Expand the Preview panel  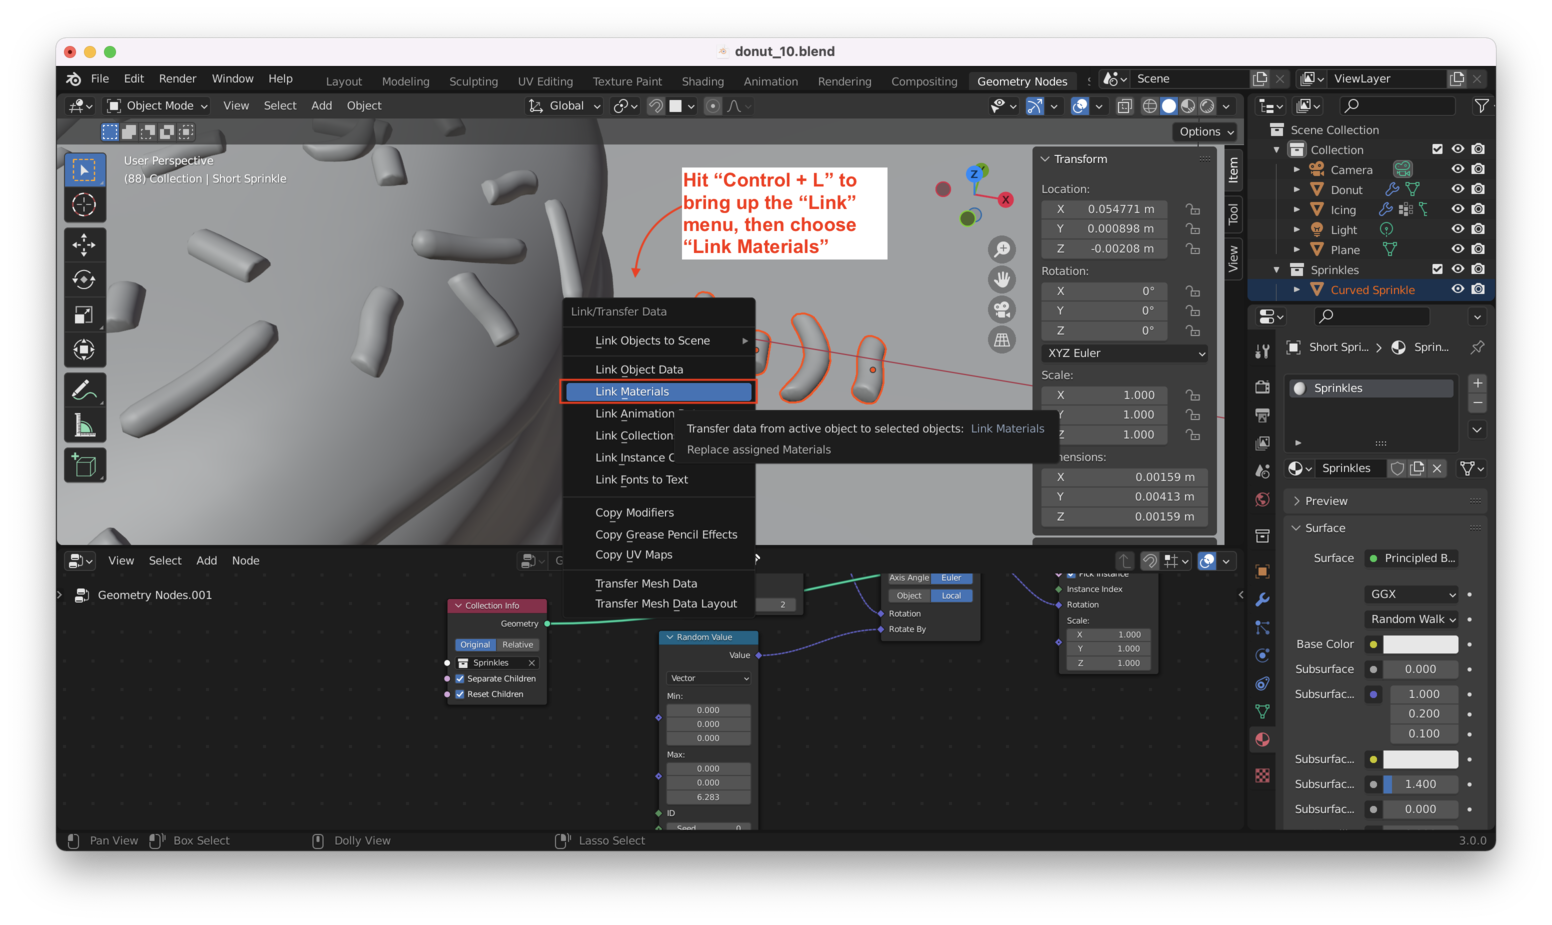[1326, 501]
